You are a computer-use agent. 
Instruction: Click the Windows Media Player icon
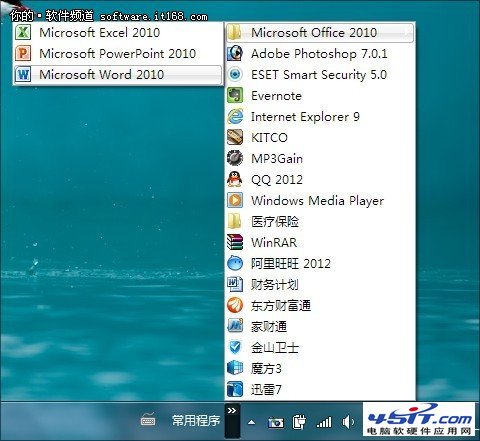coord(235,200)
